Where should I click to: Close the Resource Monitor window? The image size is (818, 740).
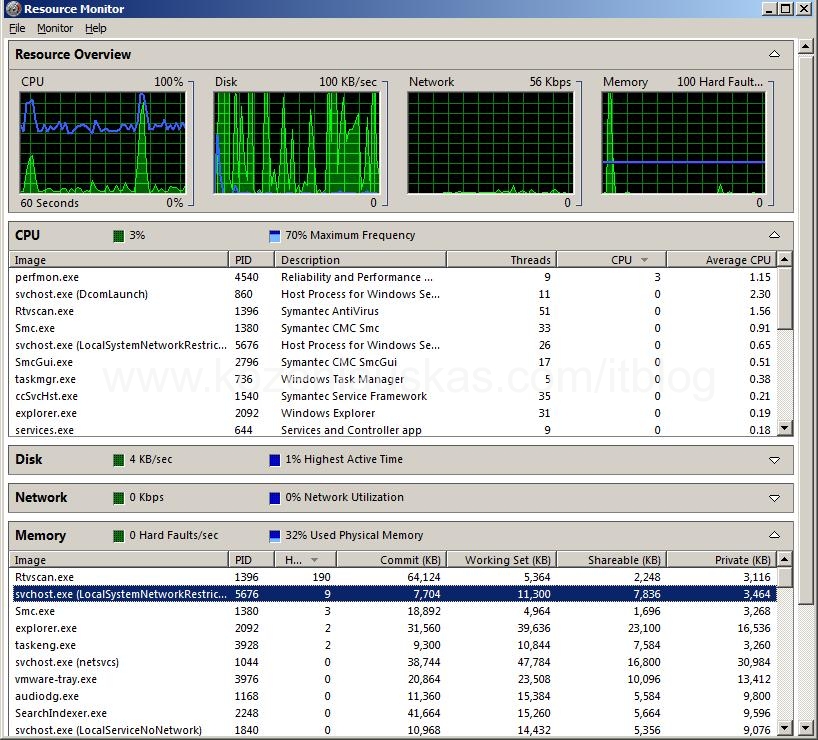804,9
